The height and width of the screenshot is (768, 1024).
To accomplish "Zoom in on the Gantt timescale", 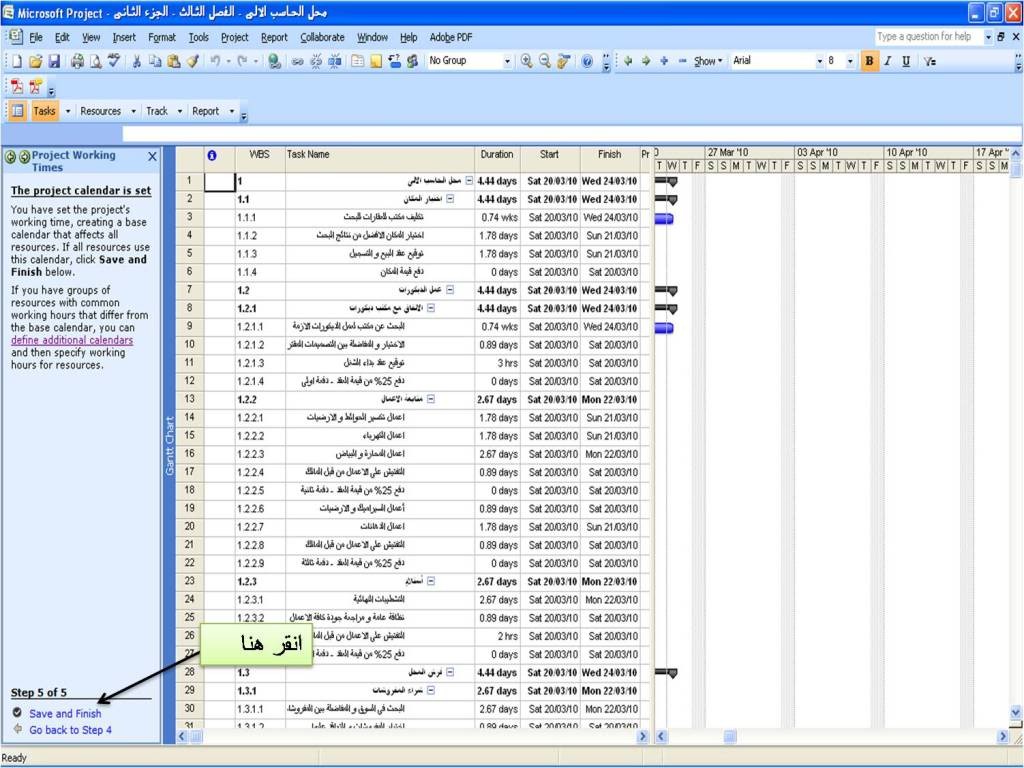I will click(x=526, y=61).
